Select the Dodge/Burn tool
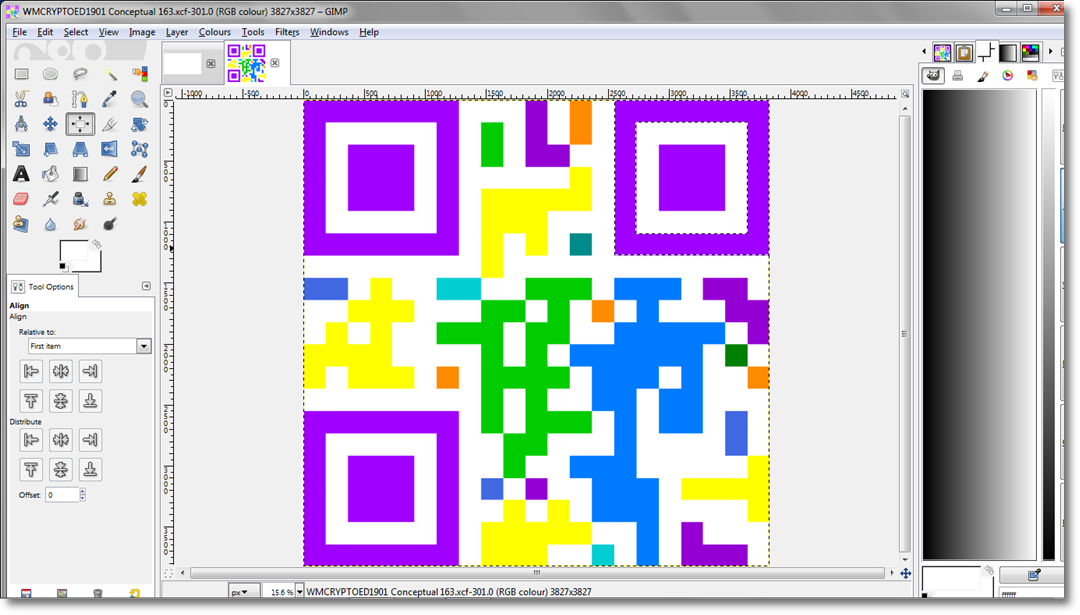 pos(110,224)
